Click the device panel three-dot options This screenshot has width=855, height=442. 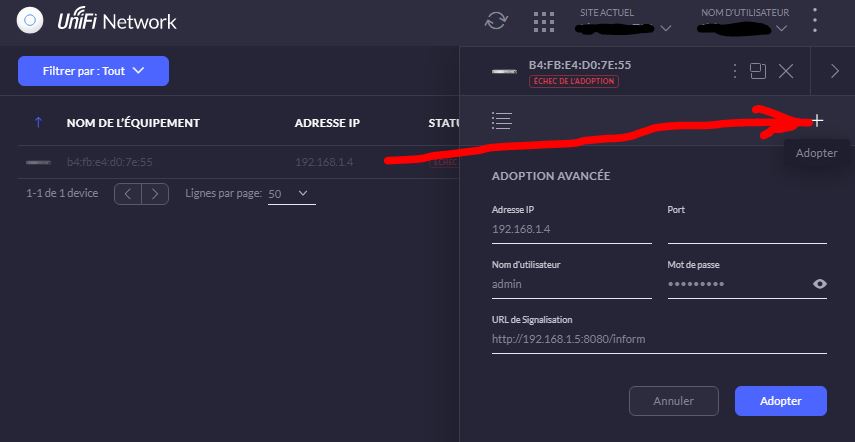735,71
